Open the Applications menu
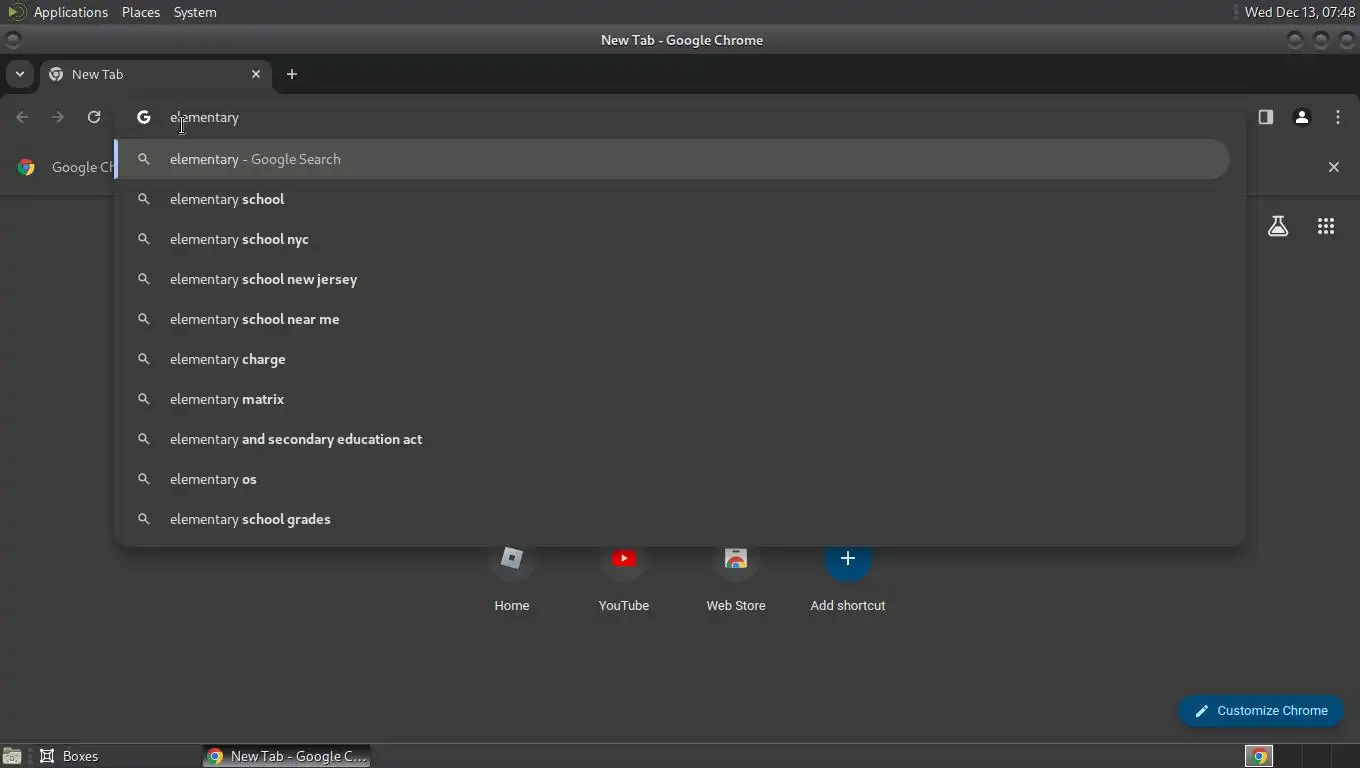1360x768 pixels. tap(70, 12)
